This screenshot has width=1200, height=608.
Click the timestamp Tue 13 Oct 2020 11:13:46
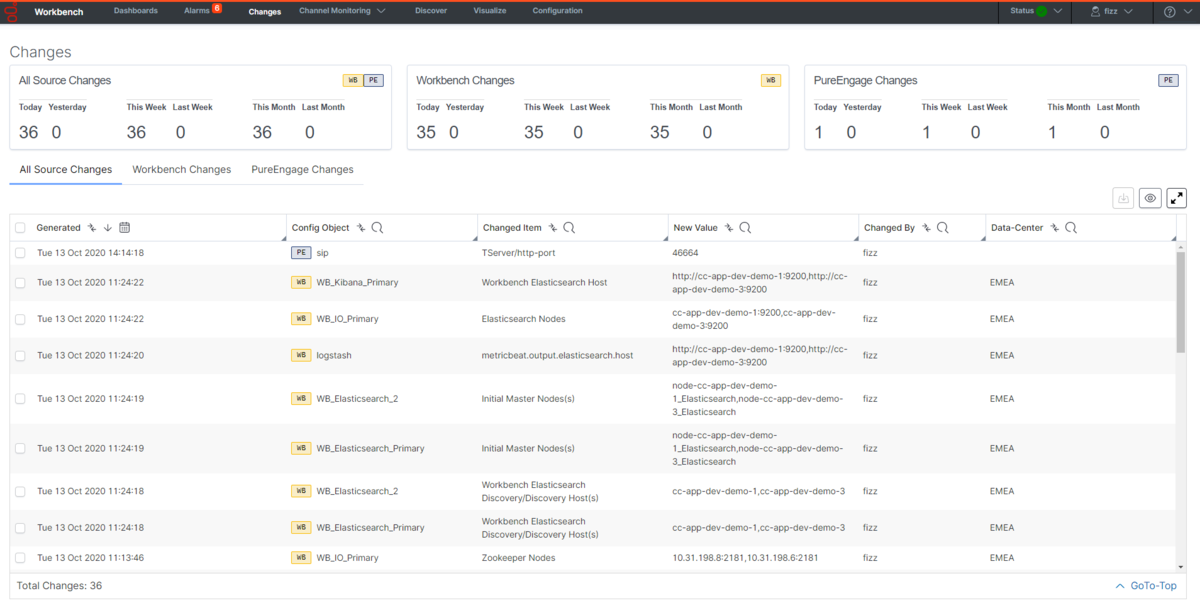[x=91, y=558]
